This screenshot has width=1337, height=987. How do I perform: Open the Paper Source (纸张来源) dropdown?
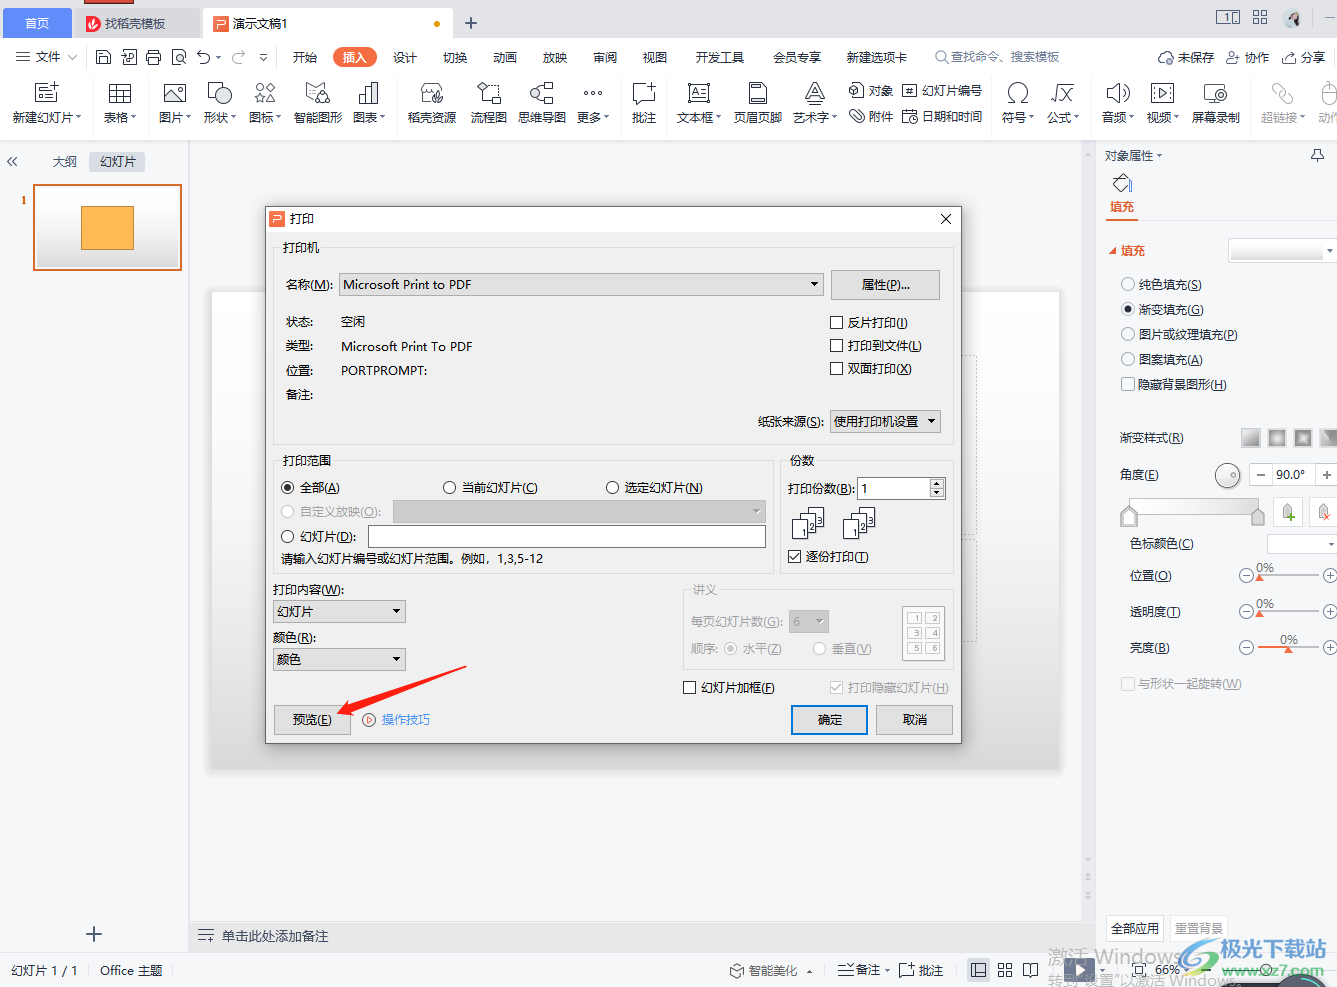(x=885, y=422)
